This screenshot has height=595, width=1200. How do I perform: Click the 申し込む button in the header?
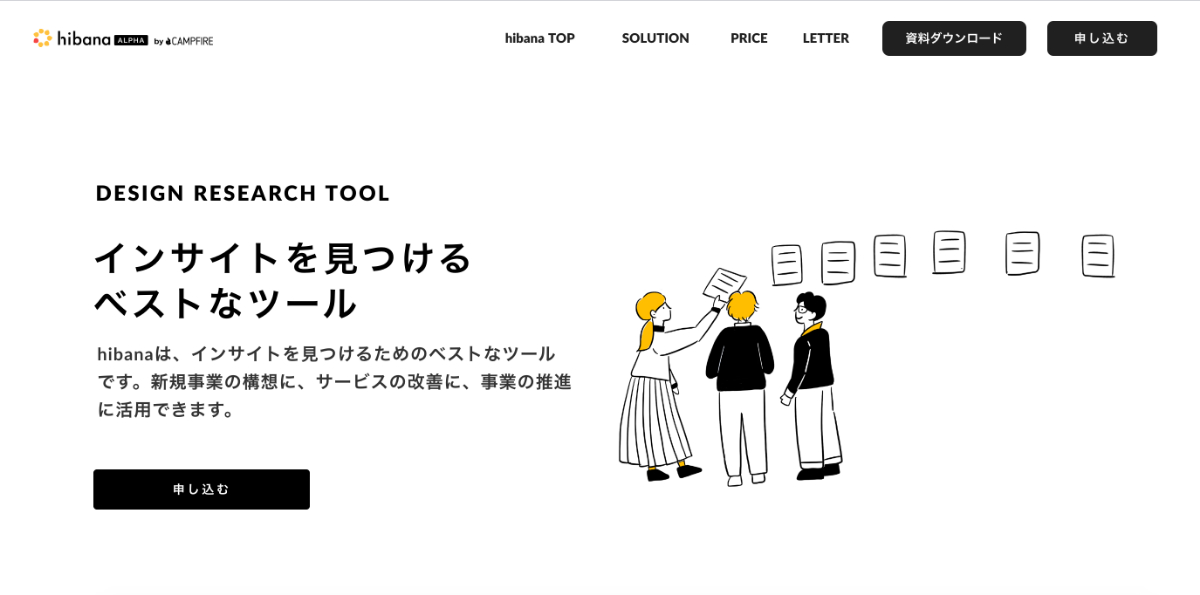(1101, 38)
